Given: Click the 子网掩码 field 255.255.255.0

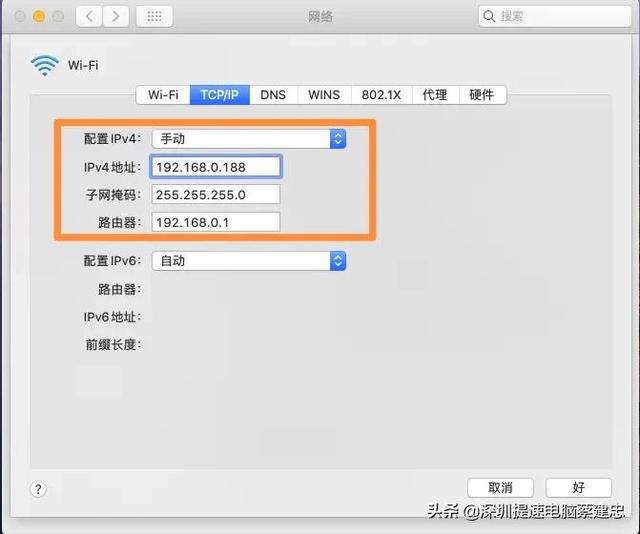Looking at the screenshot, I should point(216,194).
